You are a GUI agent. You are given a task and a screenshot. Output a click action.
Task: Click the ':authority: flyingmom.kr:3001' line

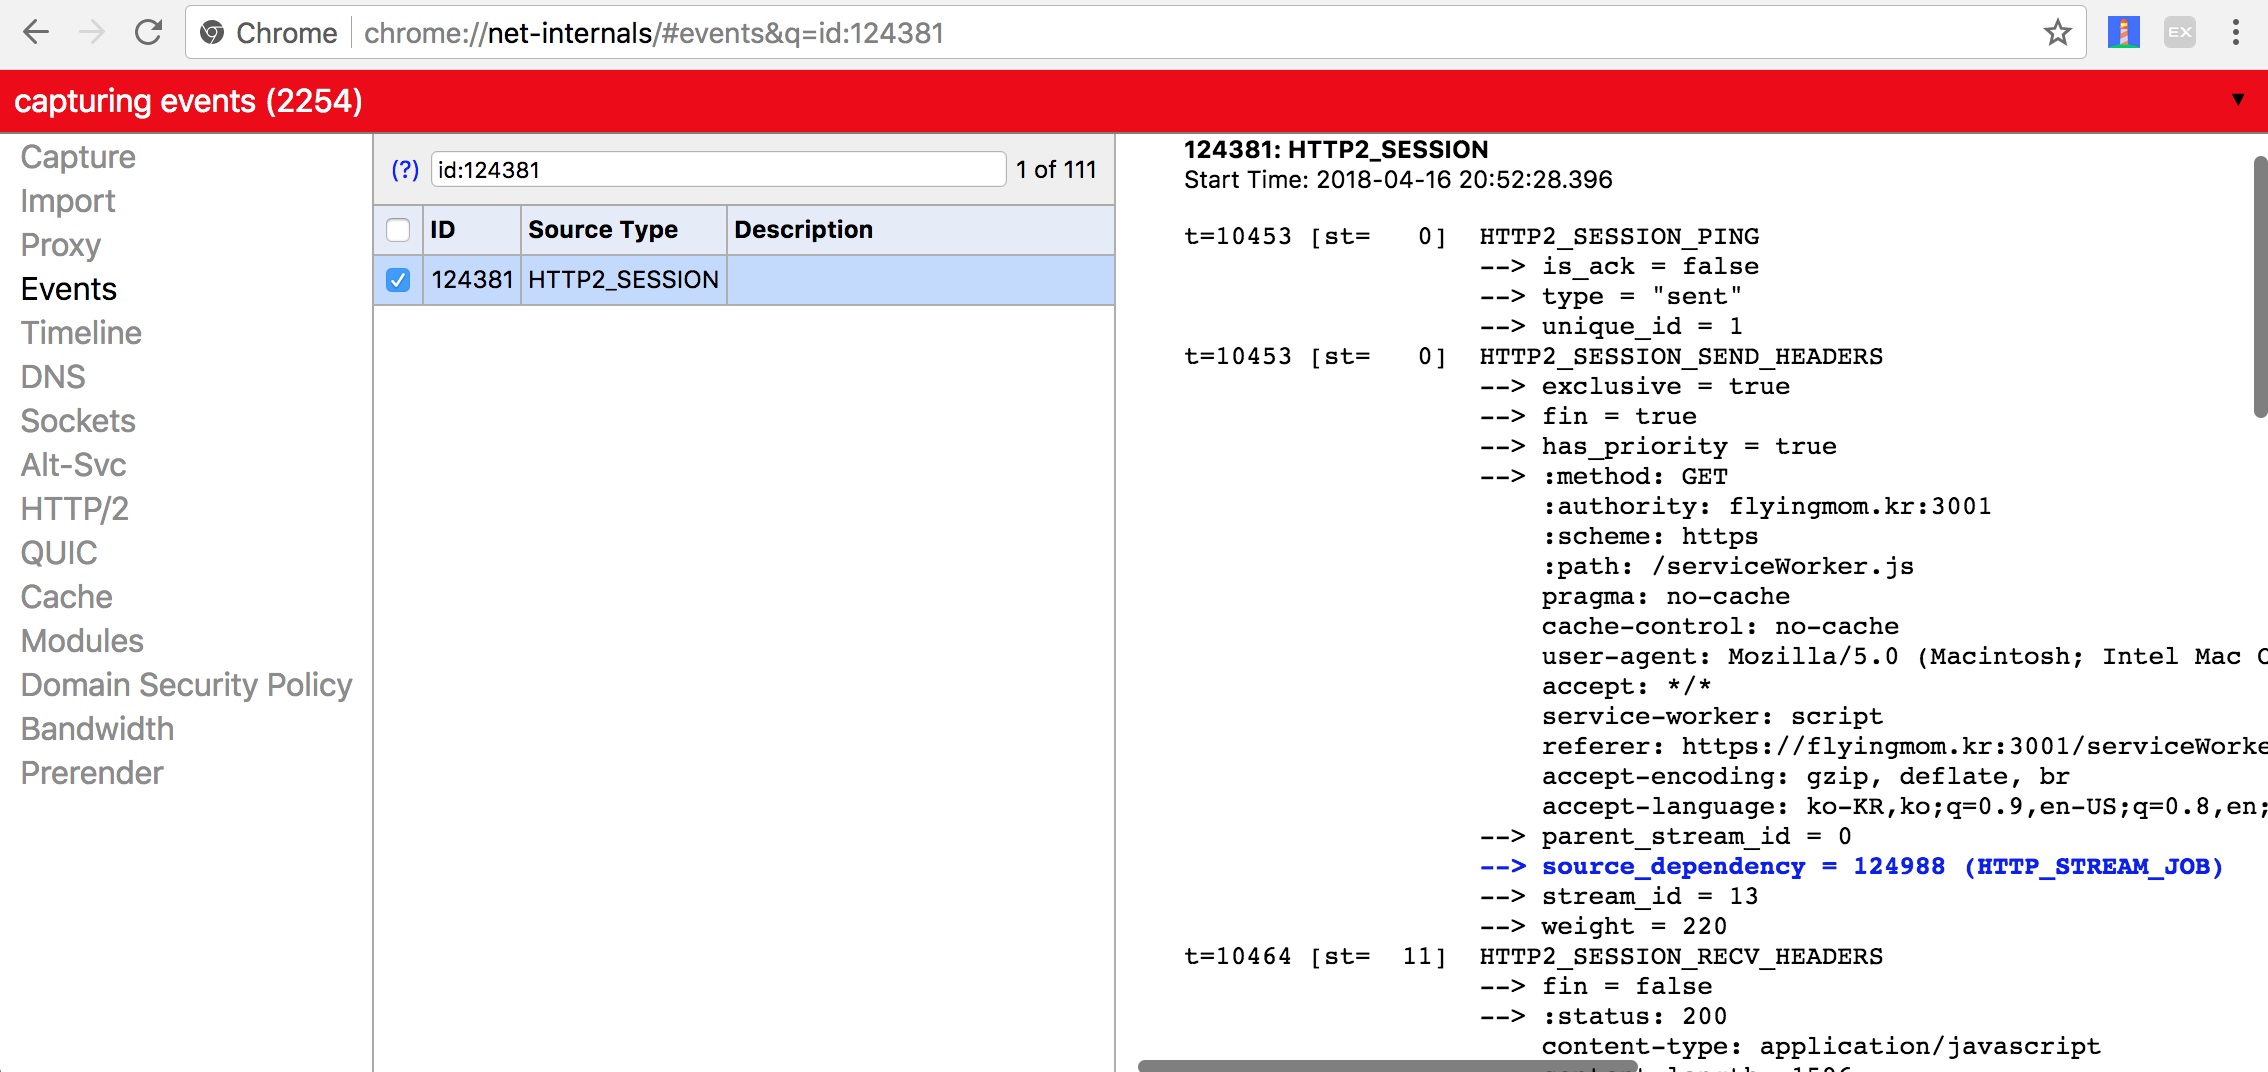click(1767, 507)
